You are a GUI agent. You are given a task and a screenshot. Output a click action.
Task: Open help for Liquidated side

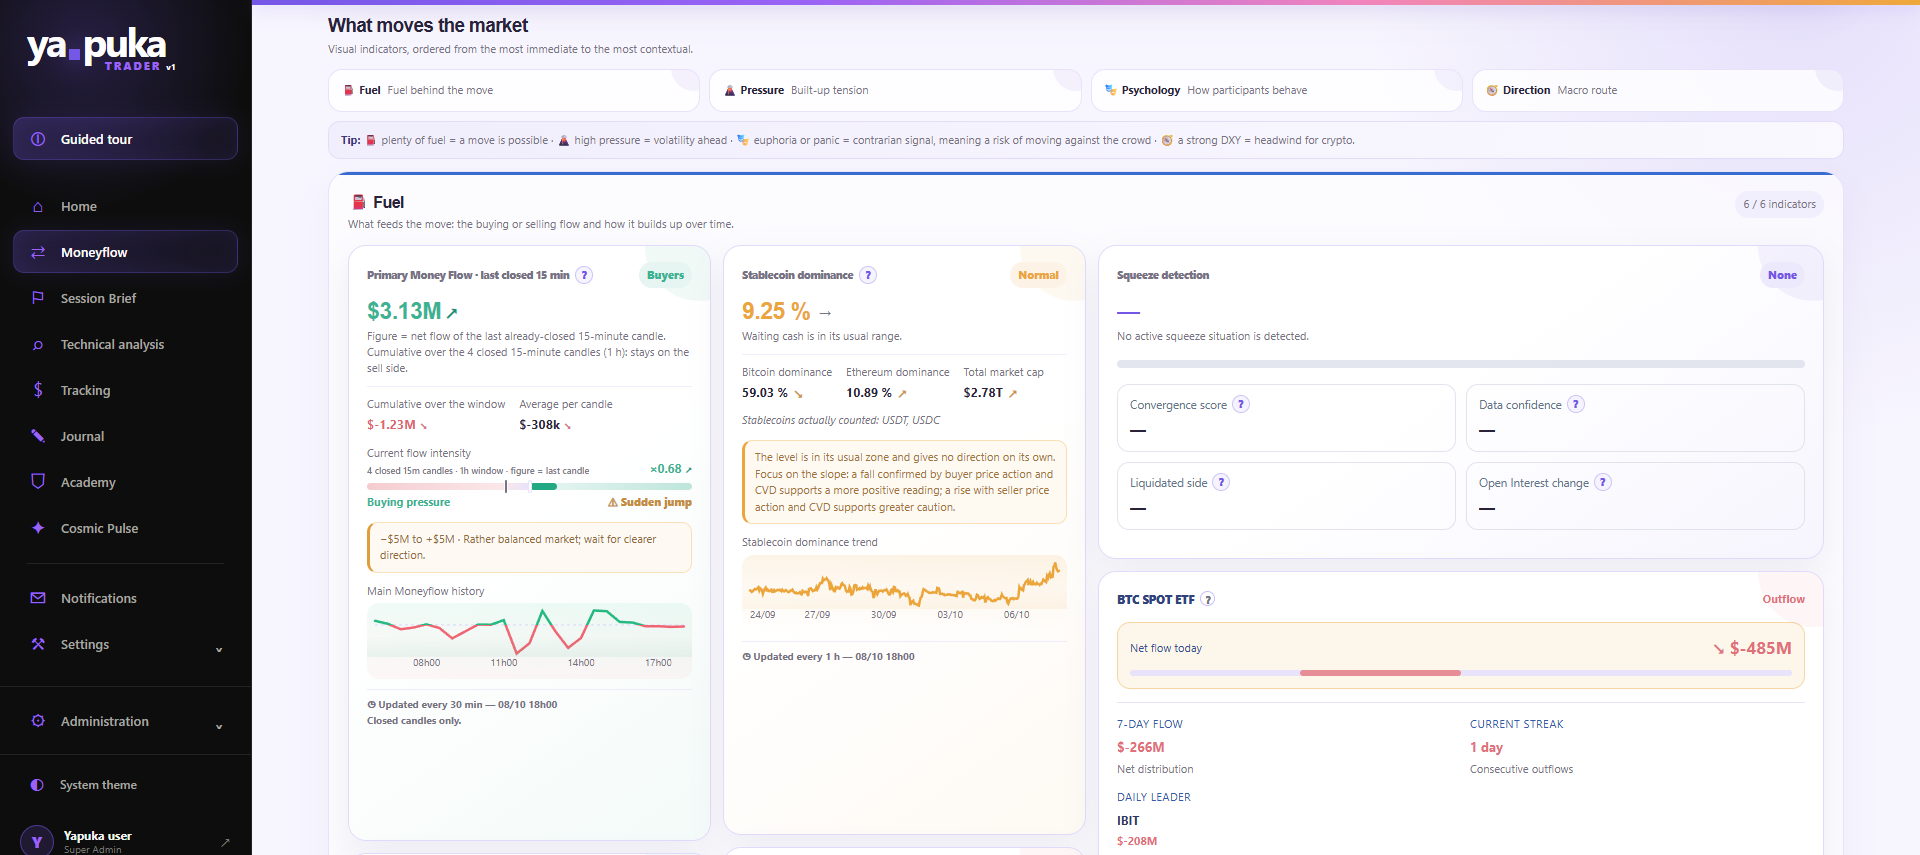pyautogui.click(x=1221, y=482)
